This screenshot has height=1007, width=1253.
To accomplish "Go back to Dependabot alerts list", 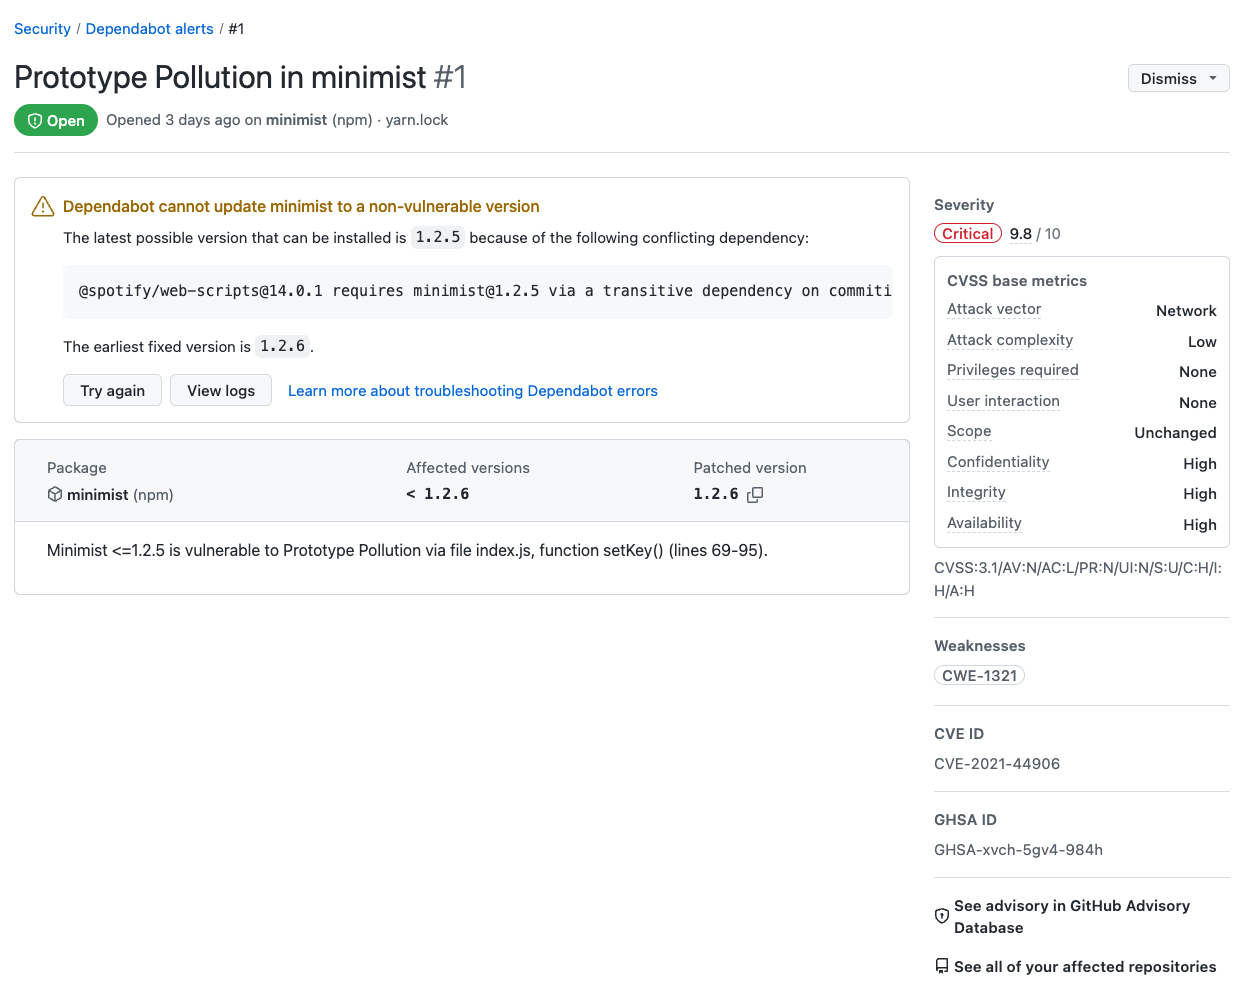I will [149, 28].
